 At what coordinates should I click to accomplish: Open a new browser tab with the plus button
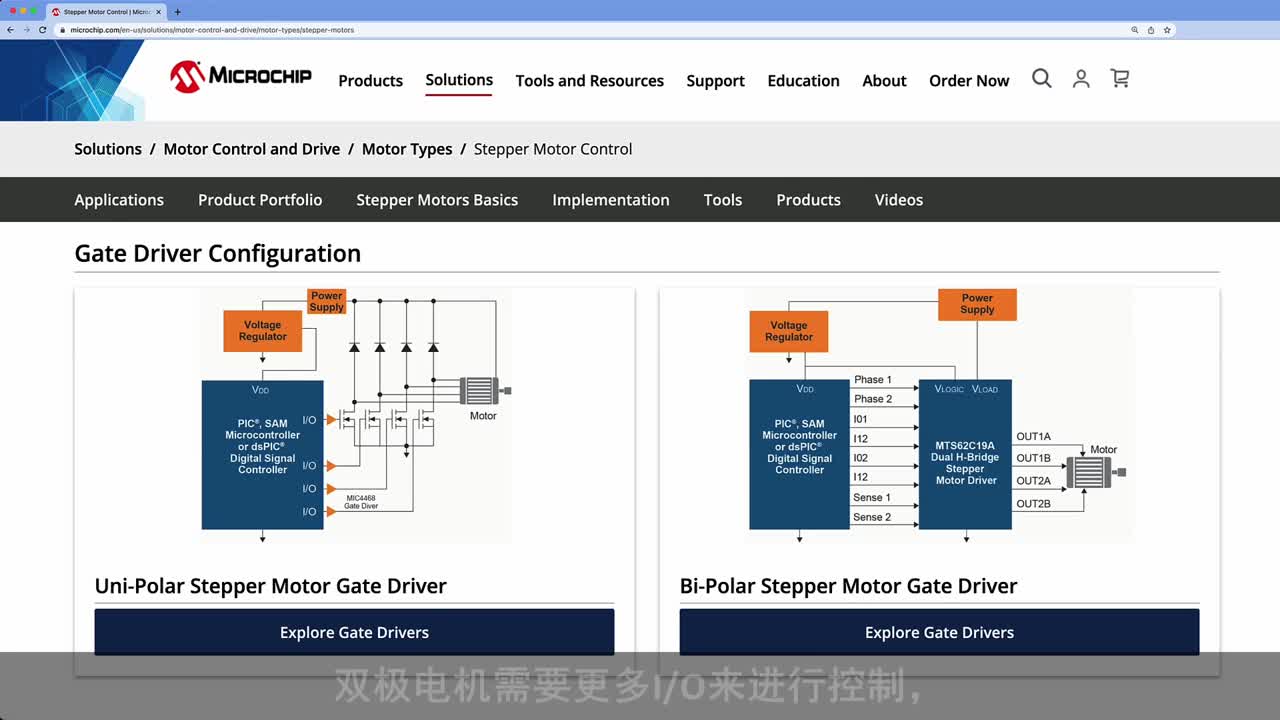point(178,12)
